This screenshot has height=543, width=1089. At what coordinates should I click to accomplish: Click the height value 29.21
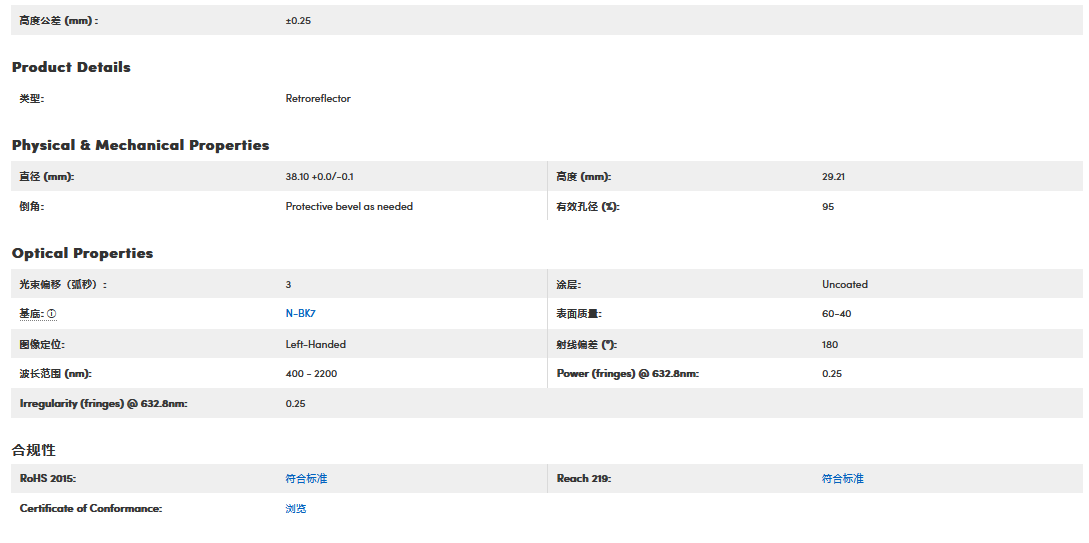click(x=834, y=177)
